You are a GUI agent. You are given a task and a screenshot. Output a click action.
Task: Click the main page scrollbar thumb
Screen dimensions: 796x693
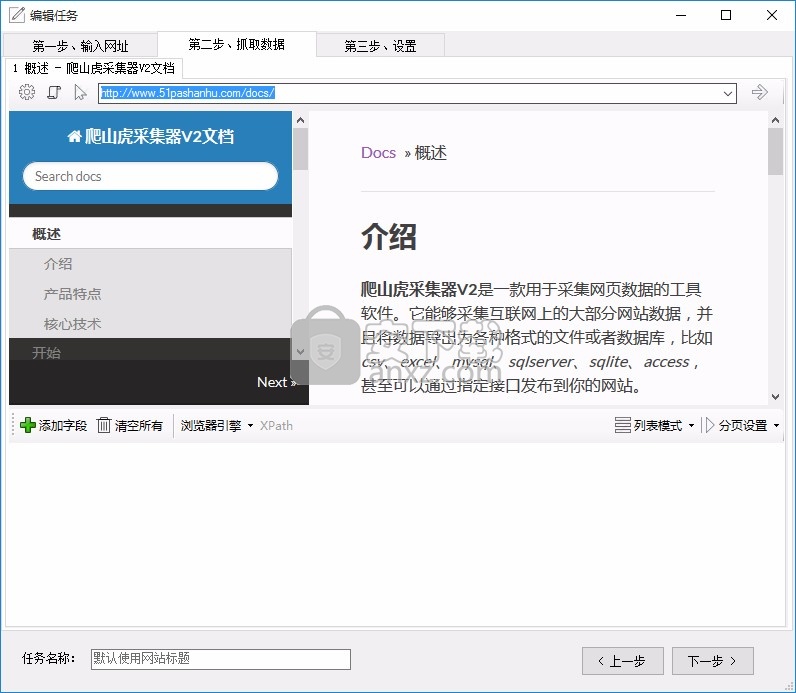tap(775, 151)
